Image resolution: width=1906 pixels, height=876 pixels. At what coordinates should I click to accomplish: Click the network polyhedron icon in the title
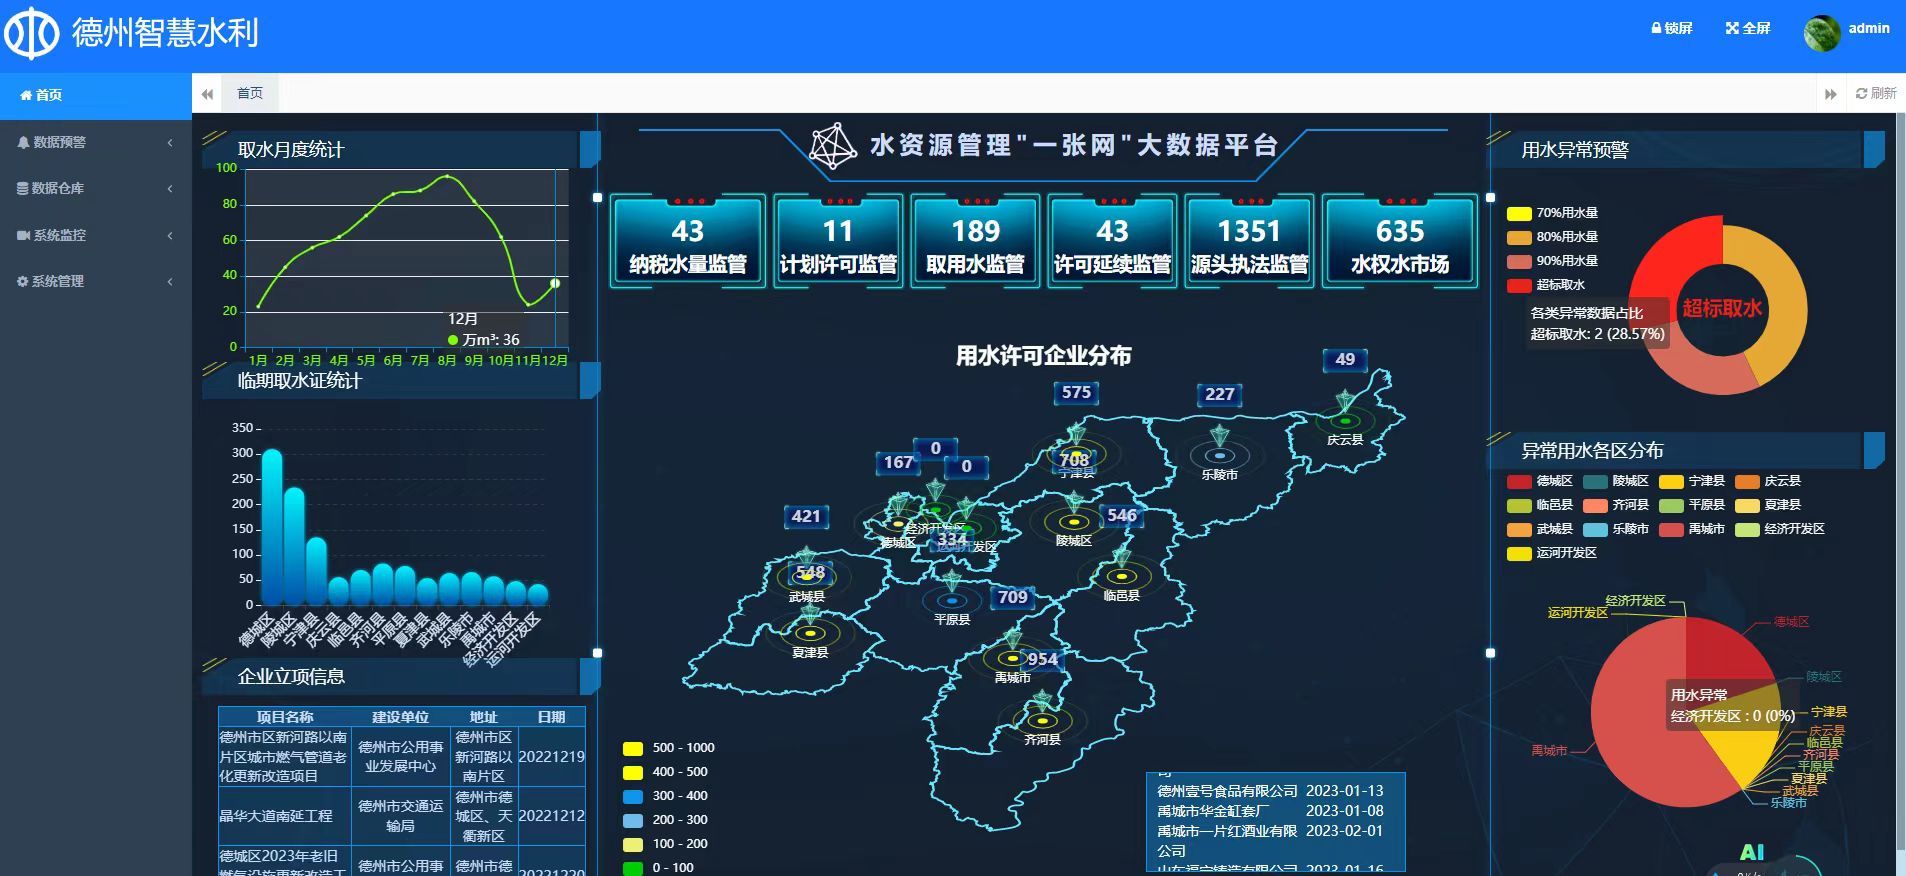833,146
